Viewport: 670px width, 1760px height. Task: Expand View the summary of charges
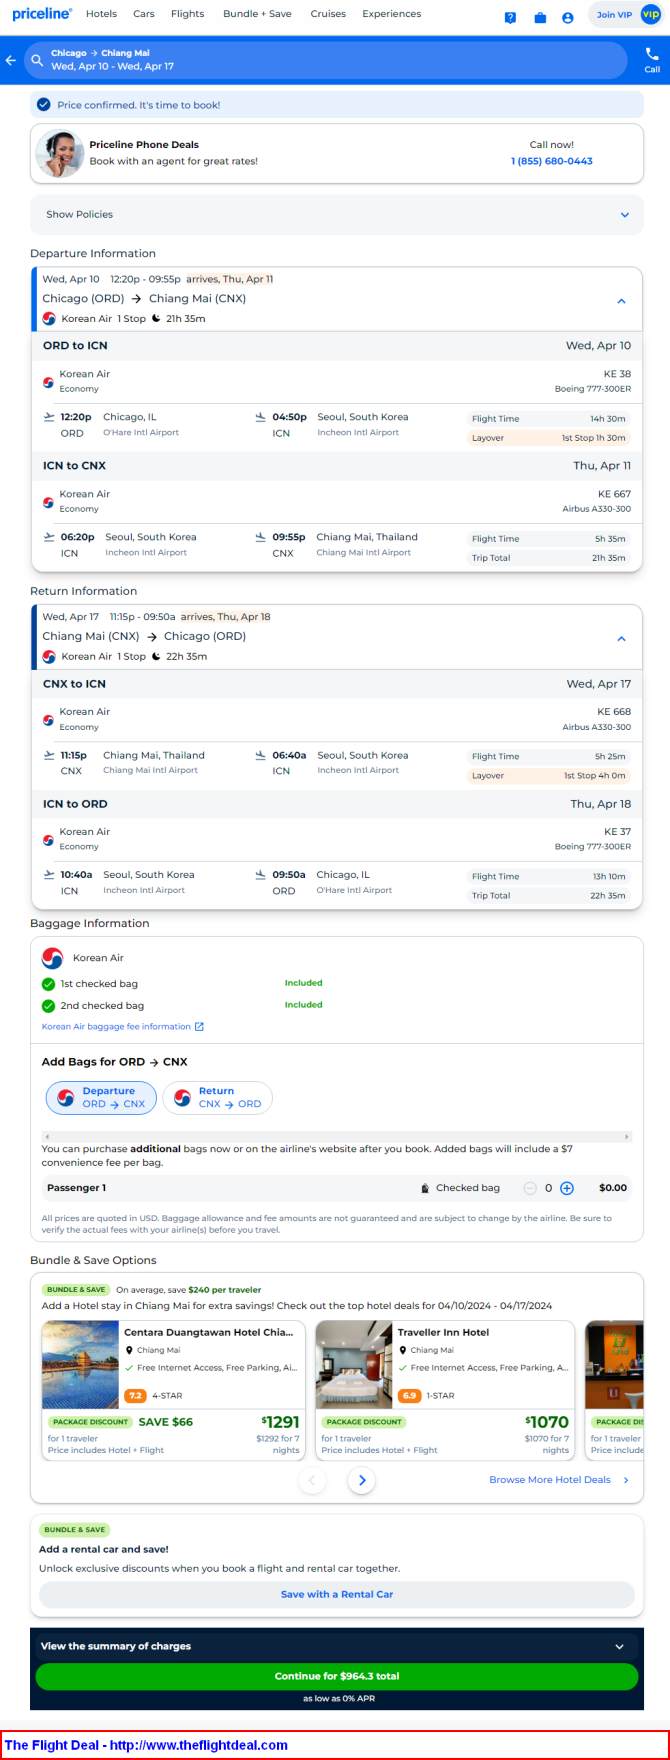(337, 1646)
